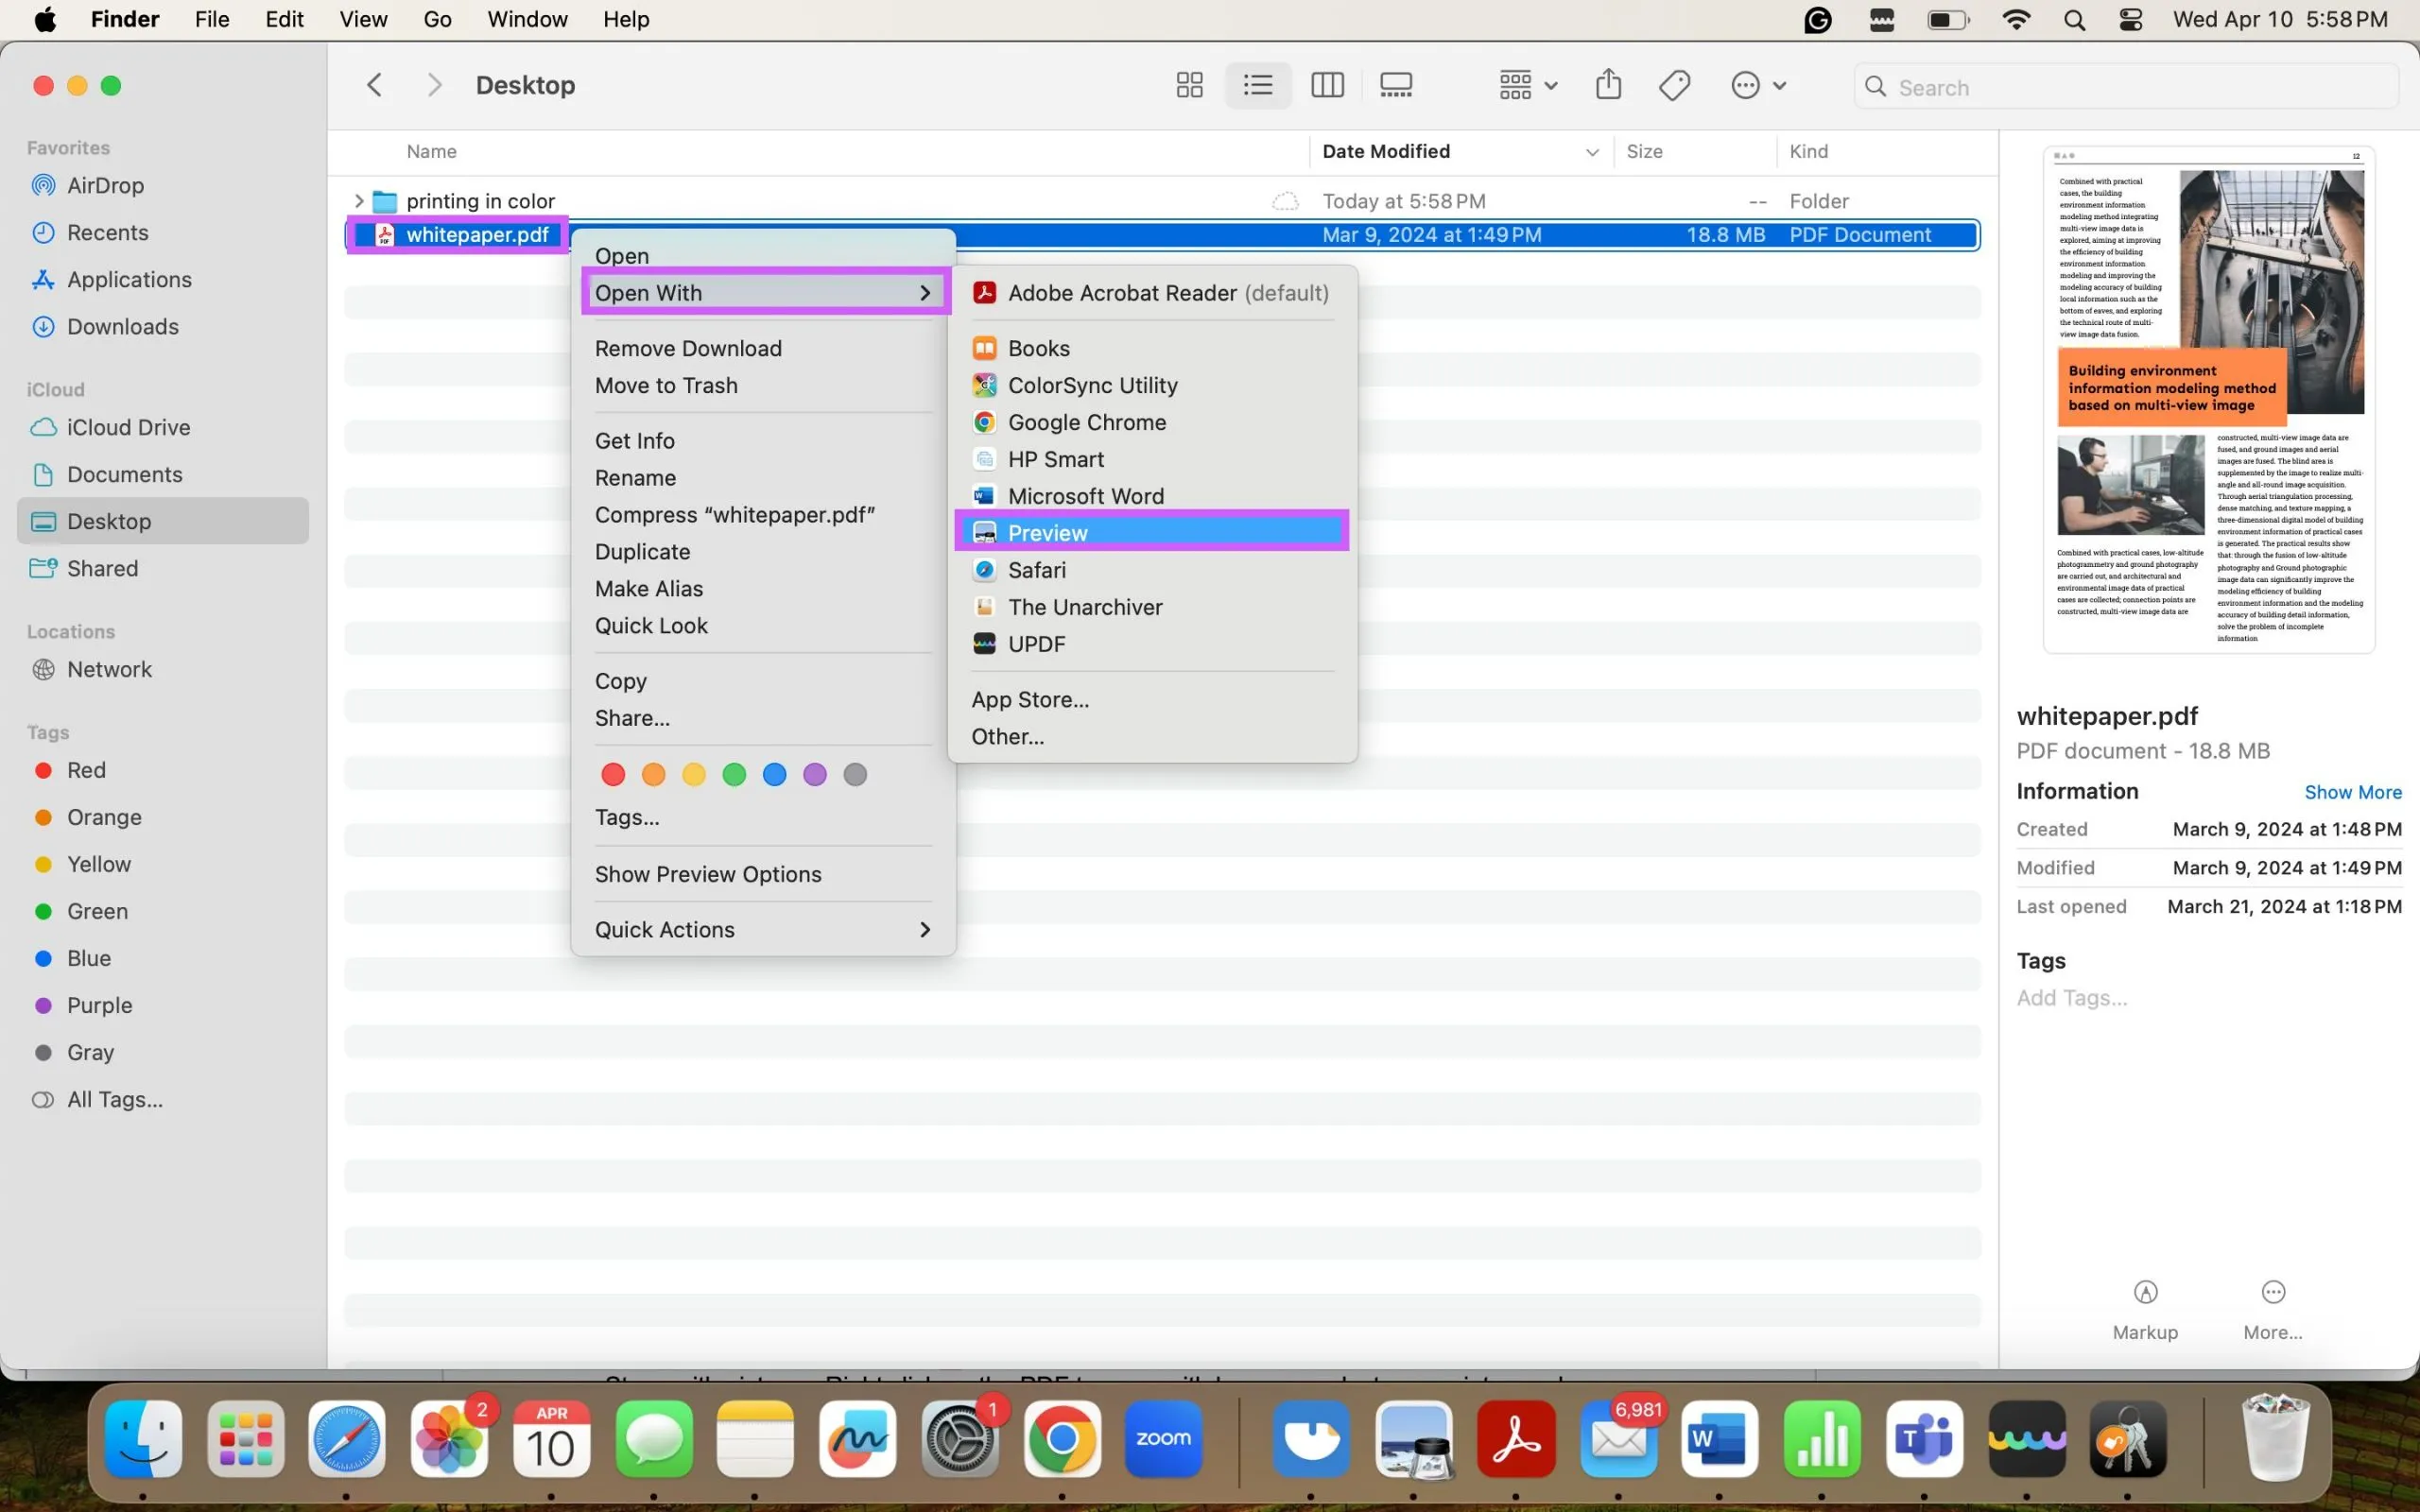
Task: Click the Share icon in Finder toolbar
Action: (1606, 85)
